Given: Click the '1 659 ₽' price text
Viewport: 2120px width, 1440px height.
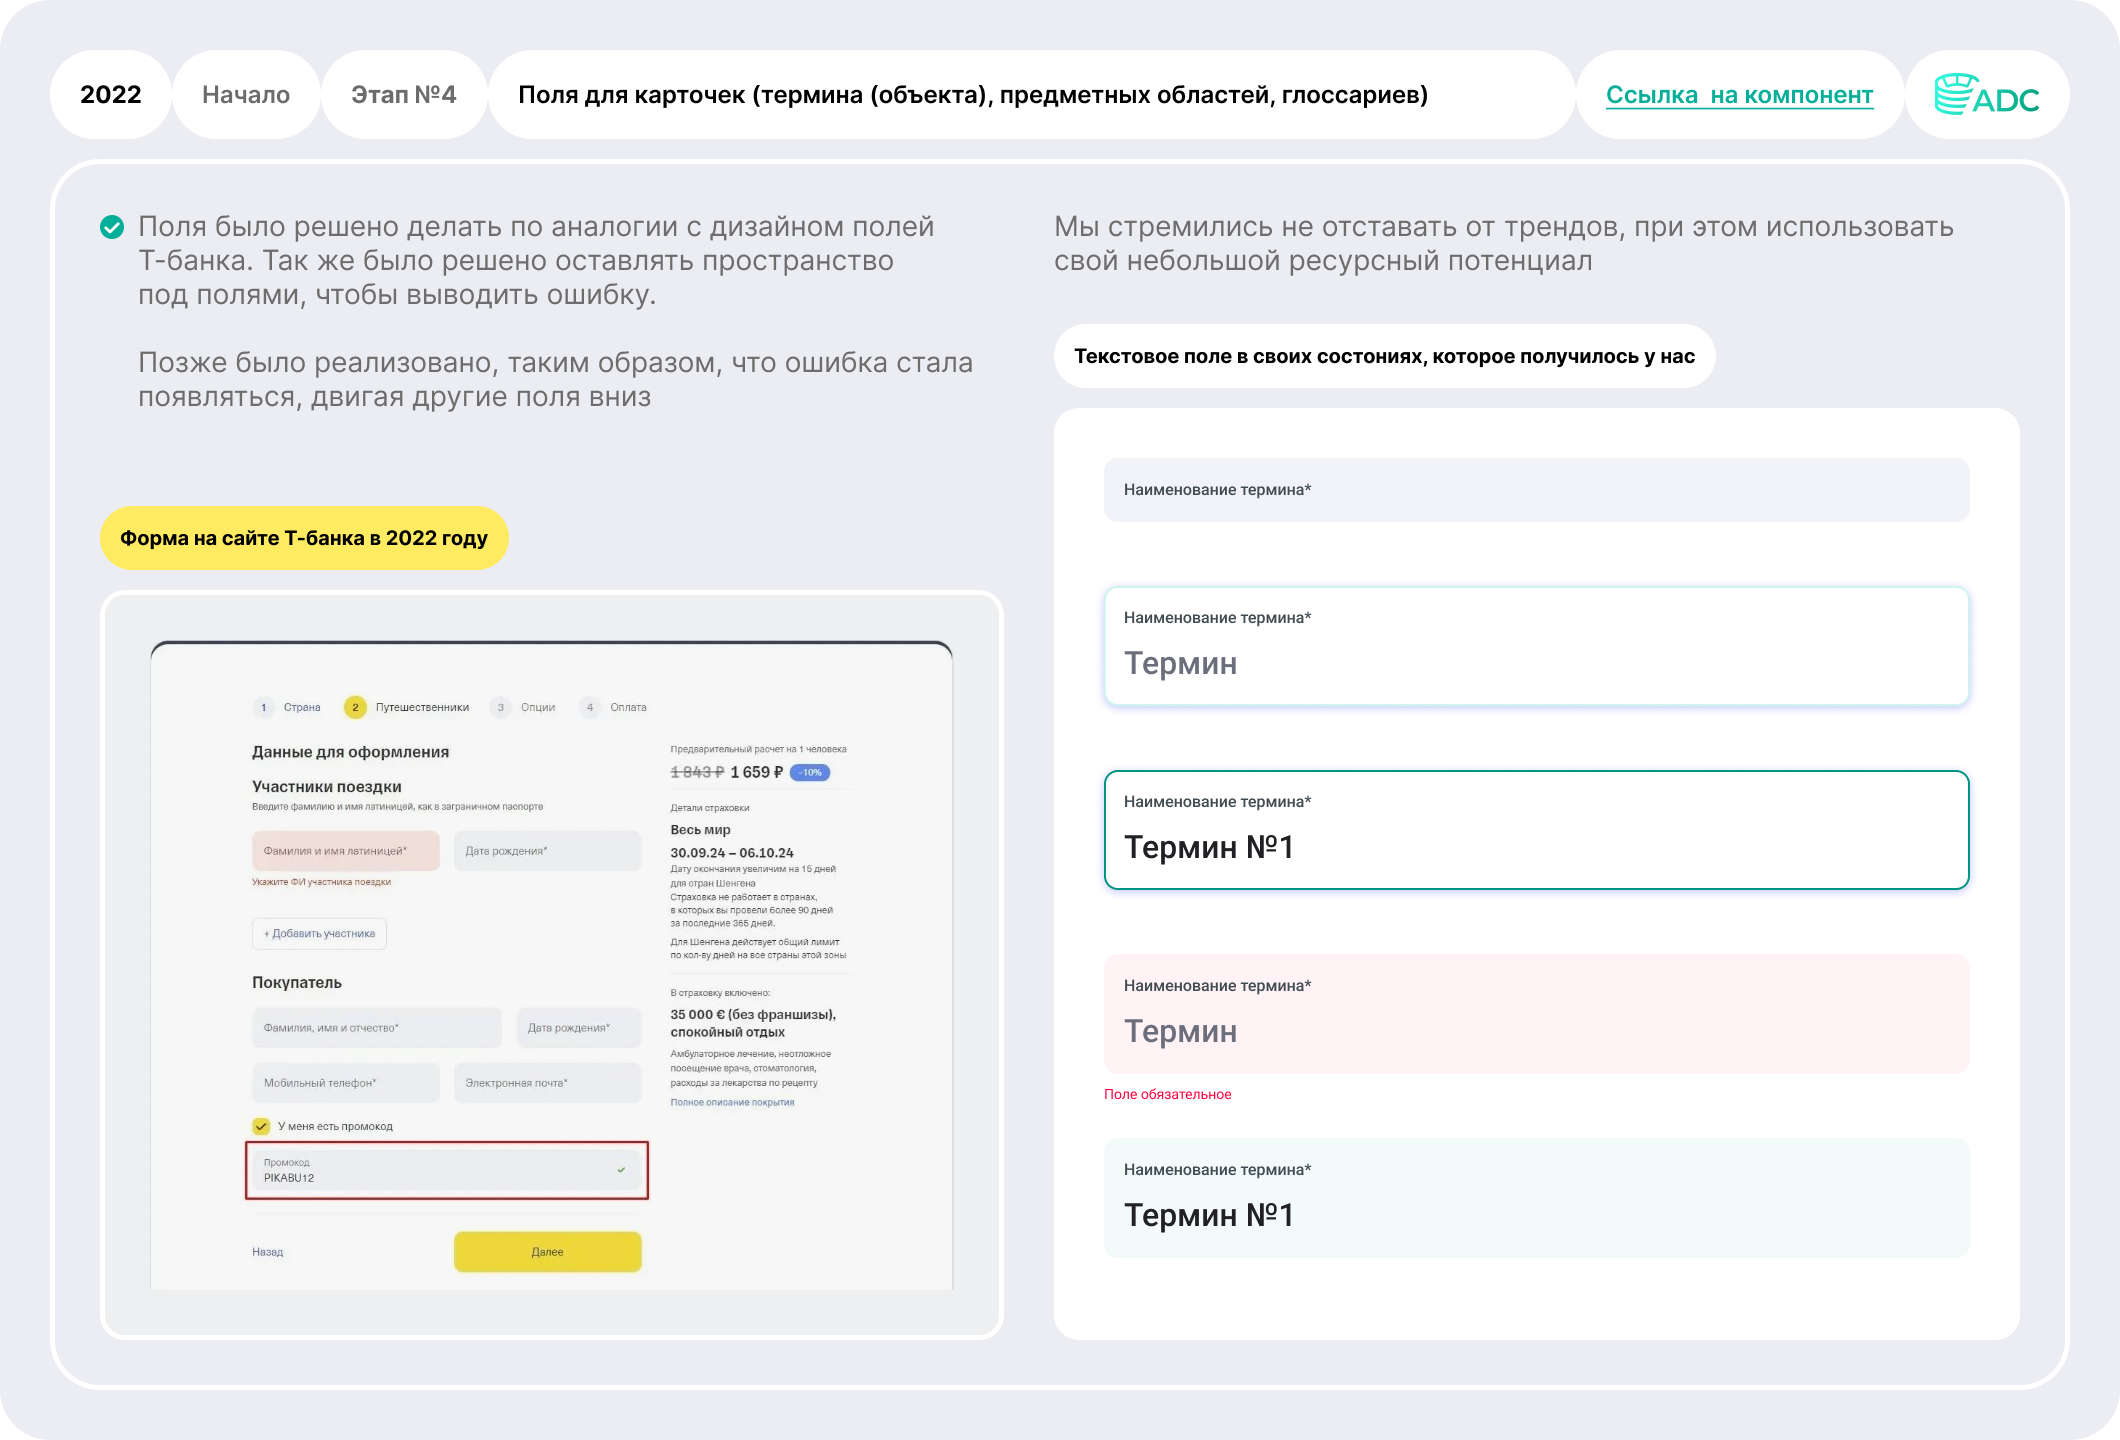Looking at the screenshot, I should tap(756, 772).
